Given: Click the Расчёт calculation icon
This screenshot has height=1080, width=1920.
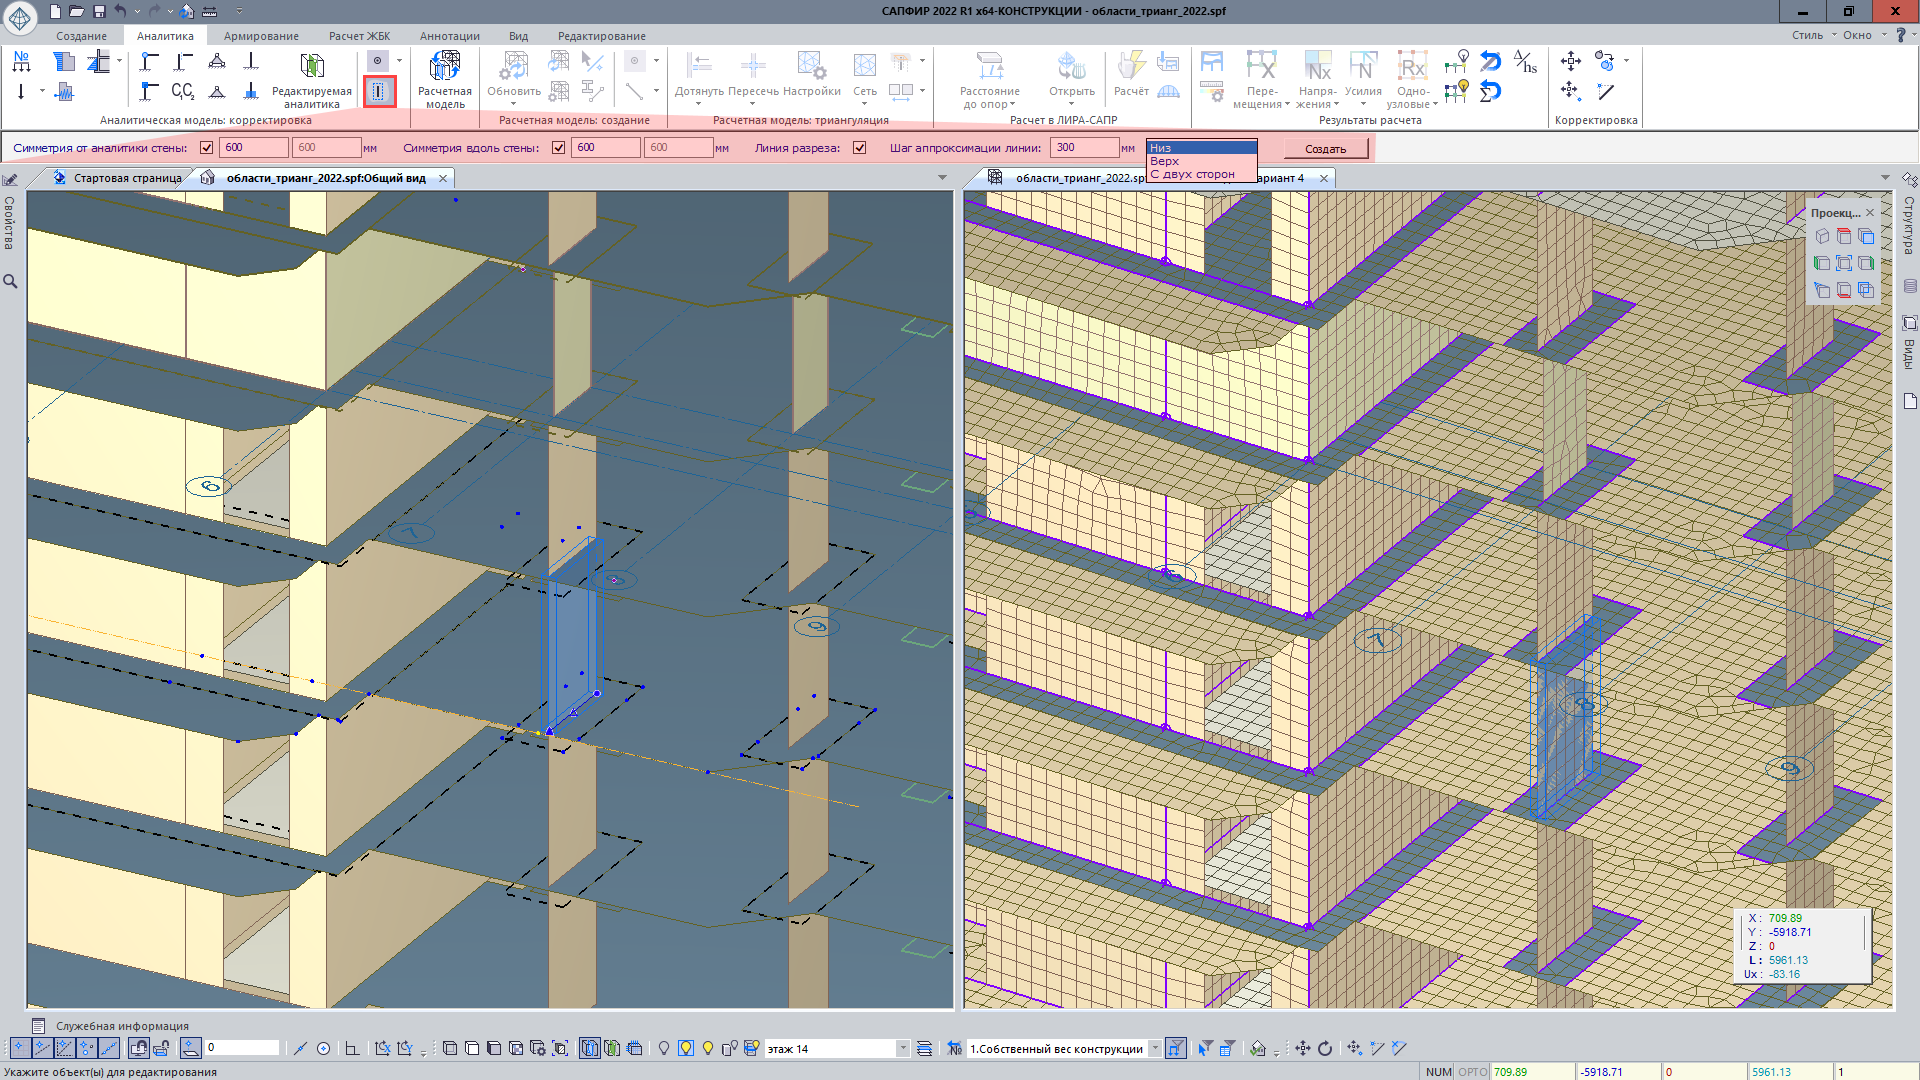Looking at the screenshot, I should click(1131, 67).
